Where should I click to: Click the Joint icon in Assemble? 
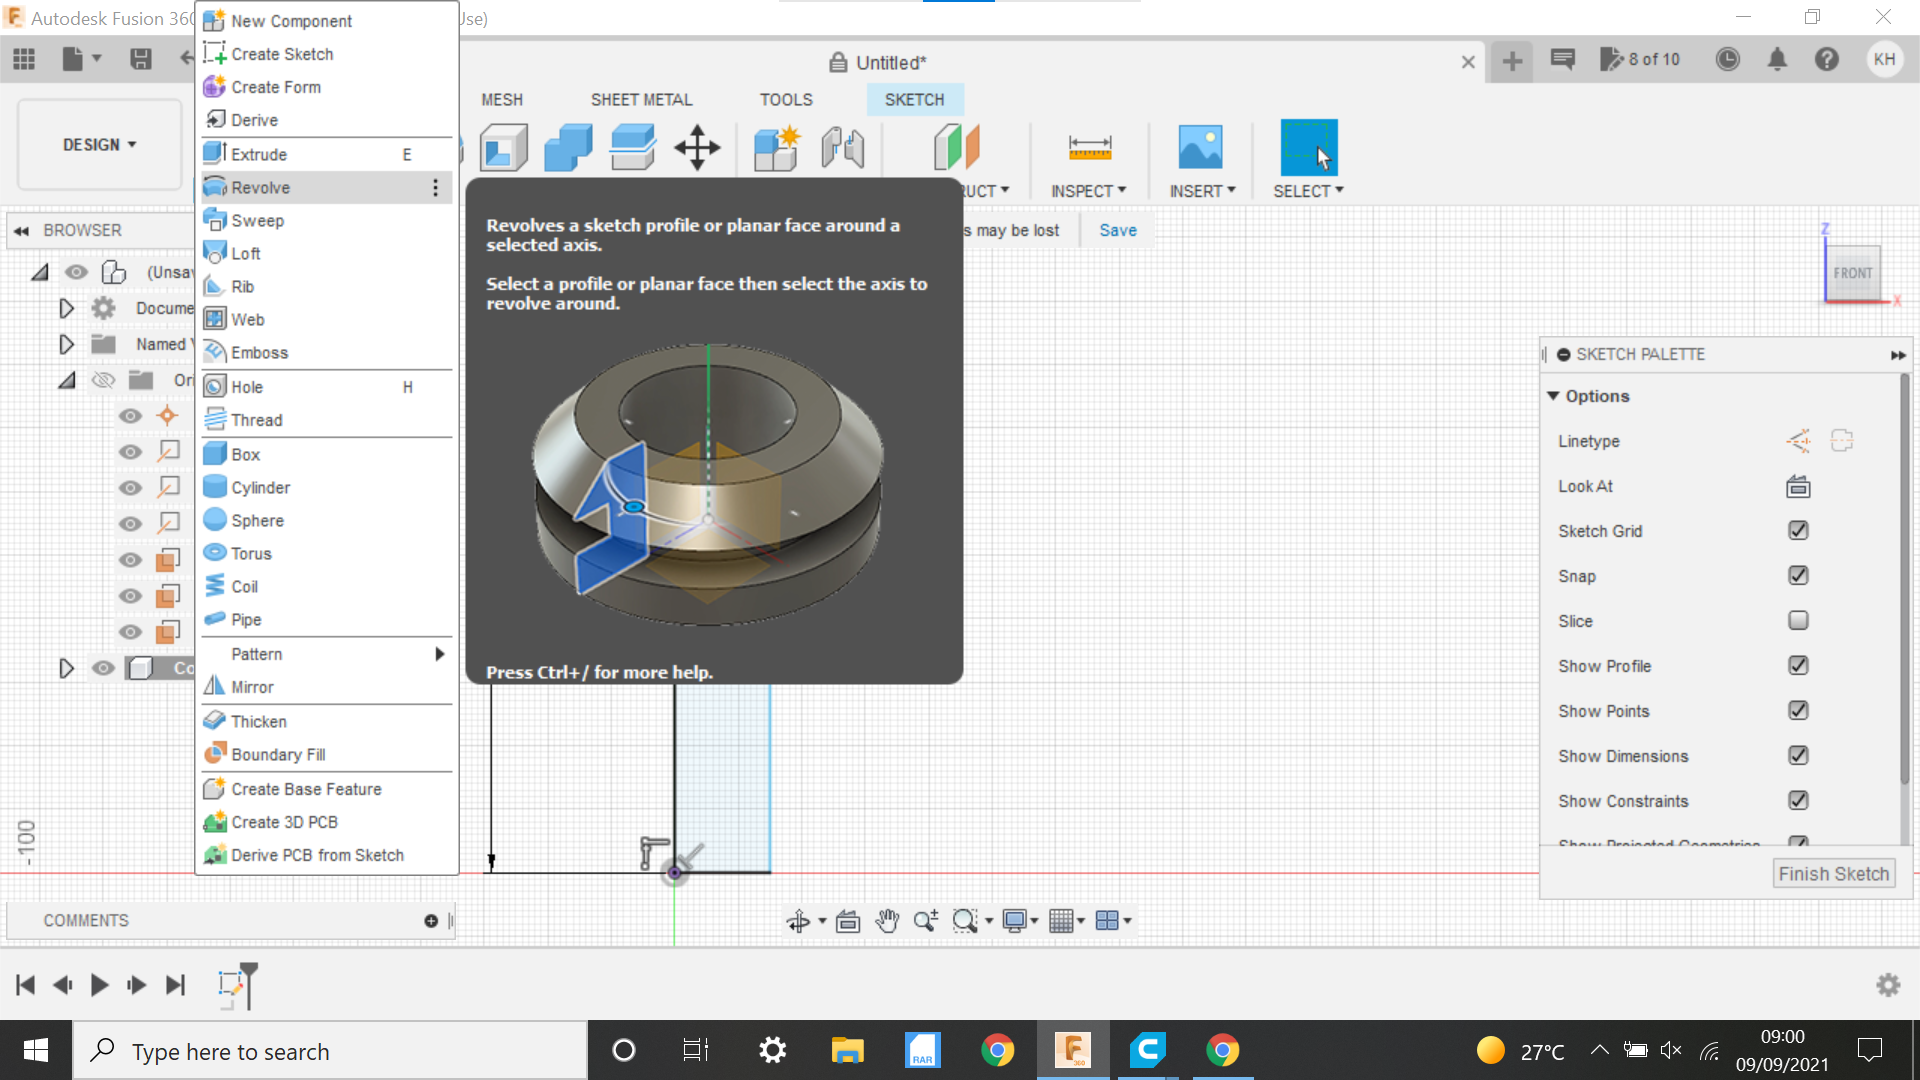point(843,148)
